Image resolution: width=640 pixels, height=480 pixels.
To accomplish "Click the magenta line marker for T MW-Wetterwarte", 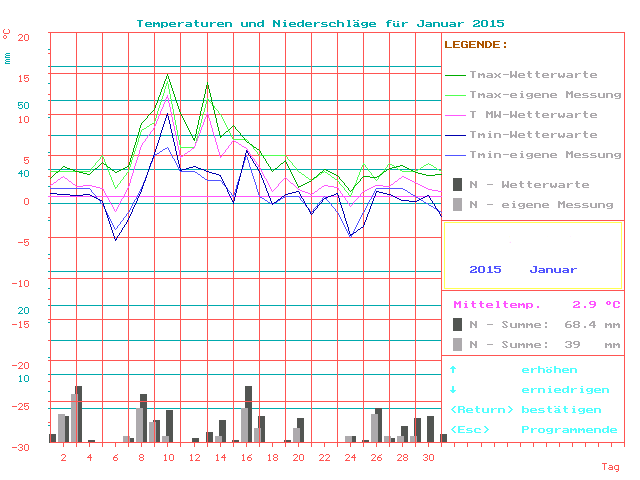I will 455,115.
